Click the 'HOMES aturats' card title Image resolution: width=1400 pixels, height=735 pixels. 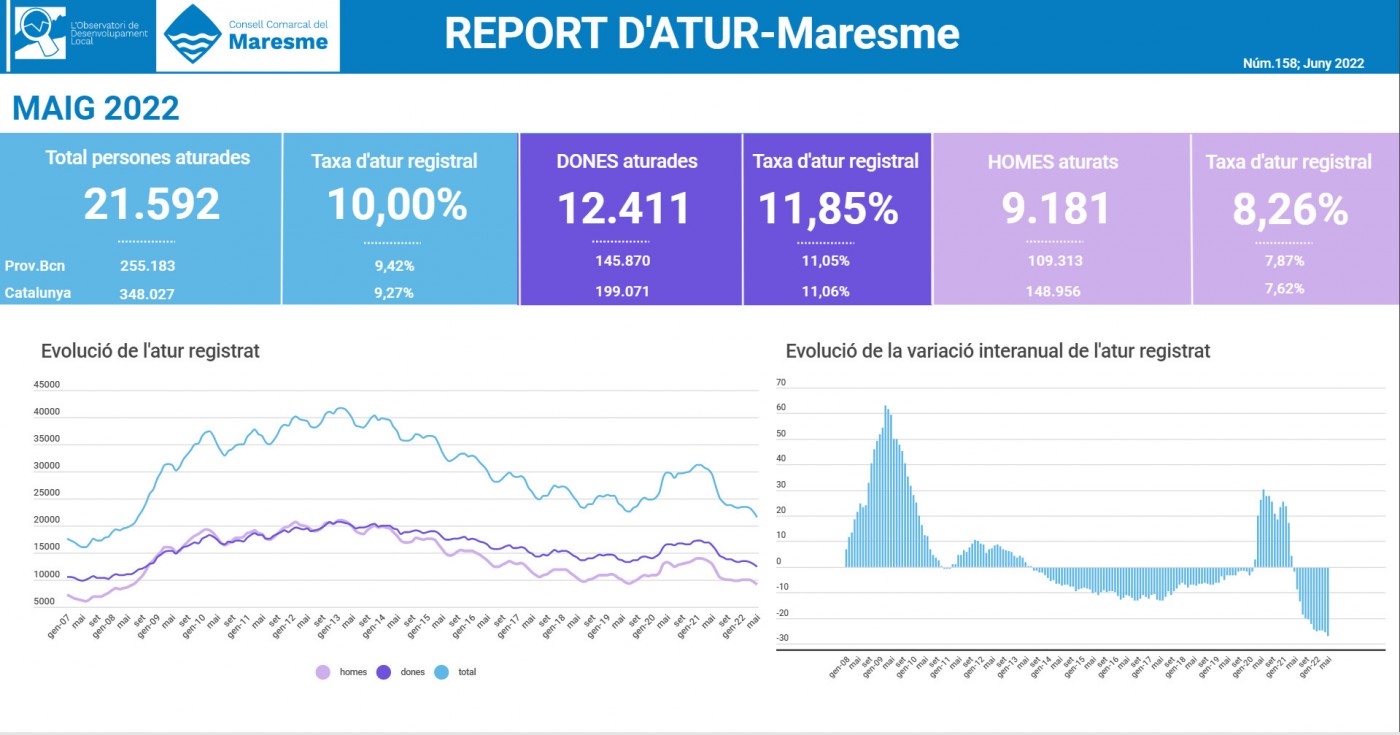(1053, 162)
